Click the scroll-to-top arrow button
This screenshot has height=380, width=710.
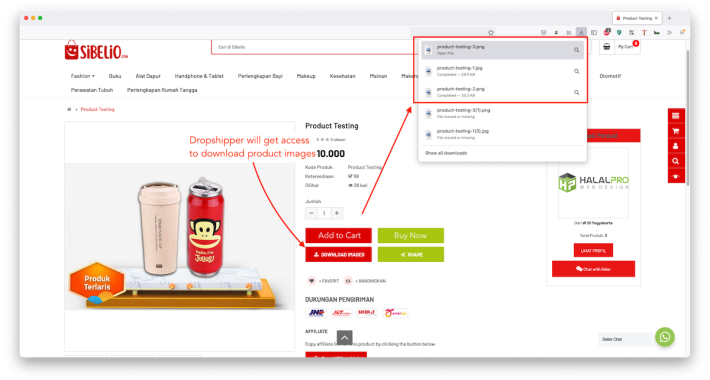pos(345,337)
